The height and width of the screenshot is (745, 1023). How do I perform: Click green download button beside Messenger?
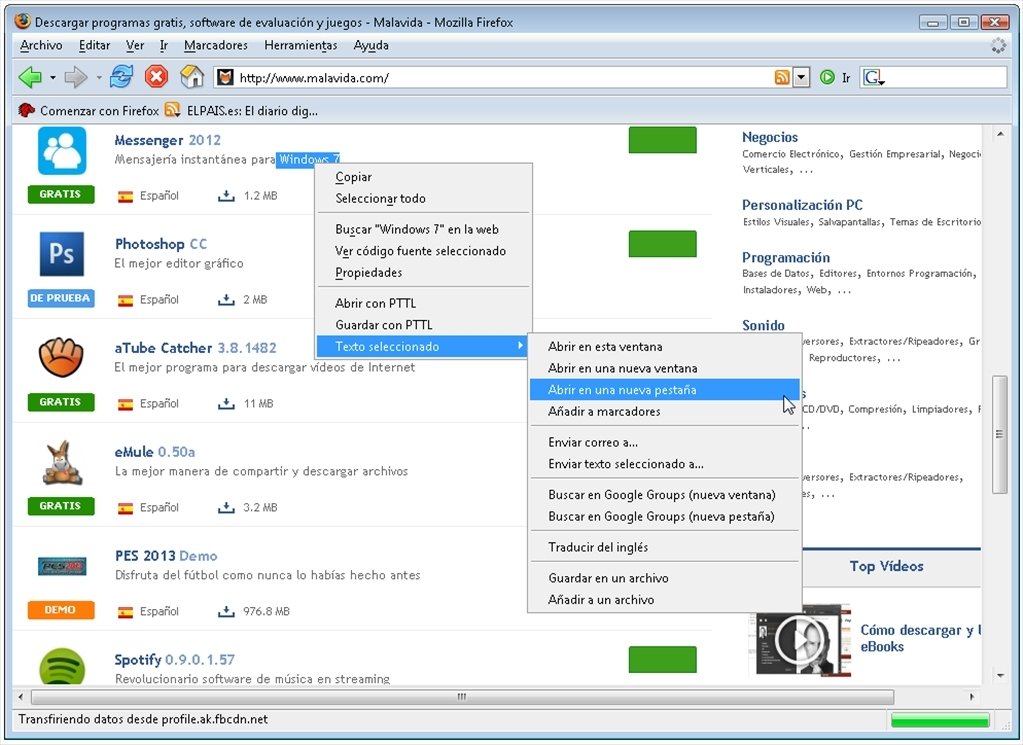[x=662, y=140]
